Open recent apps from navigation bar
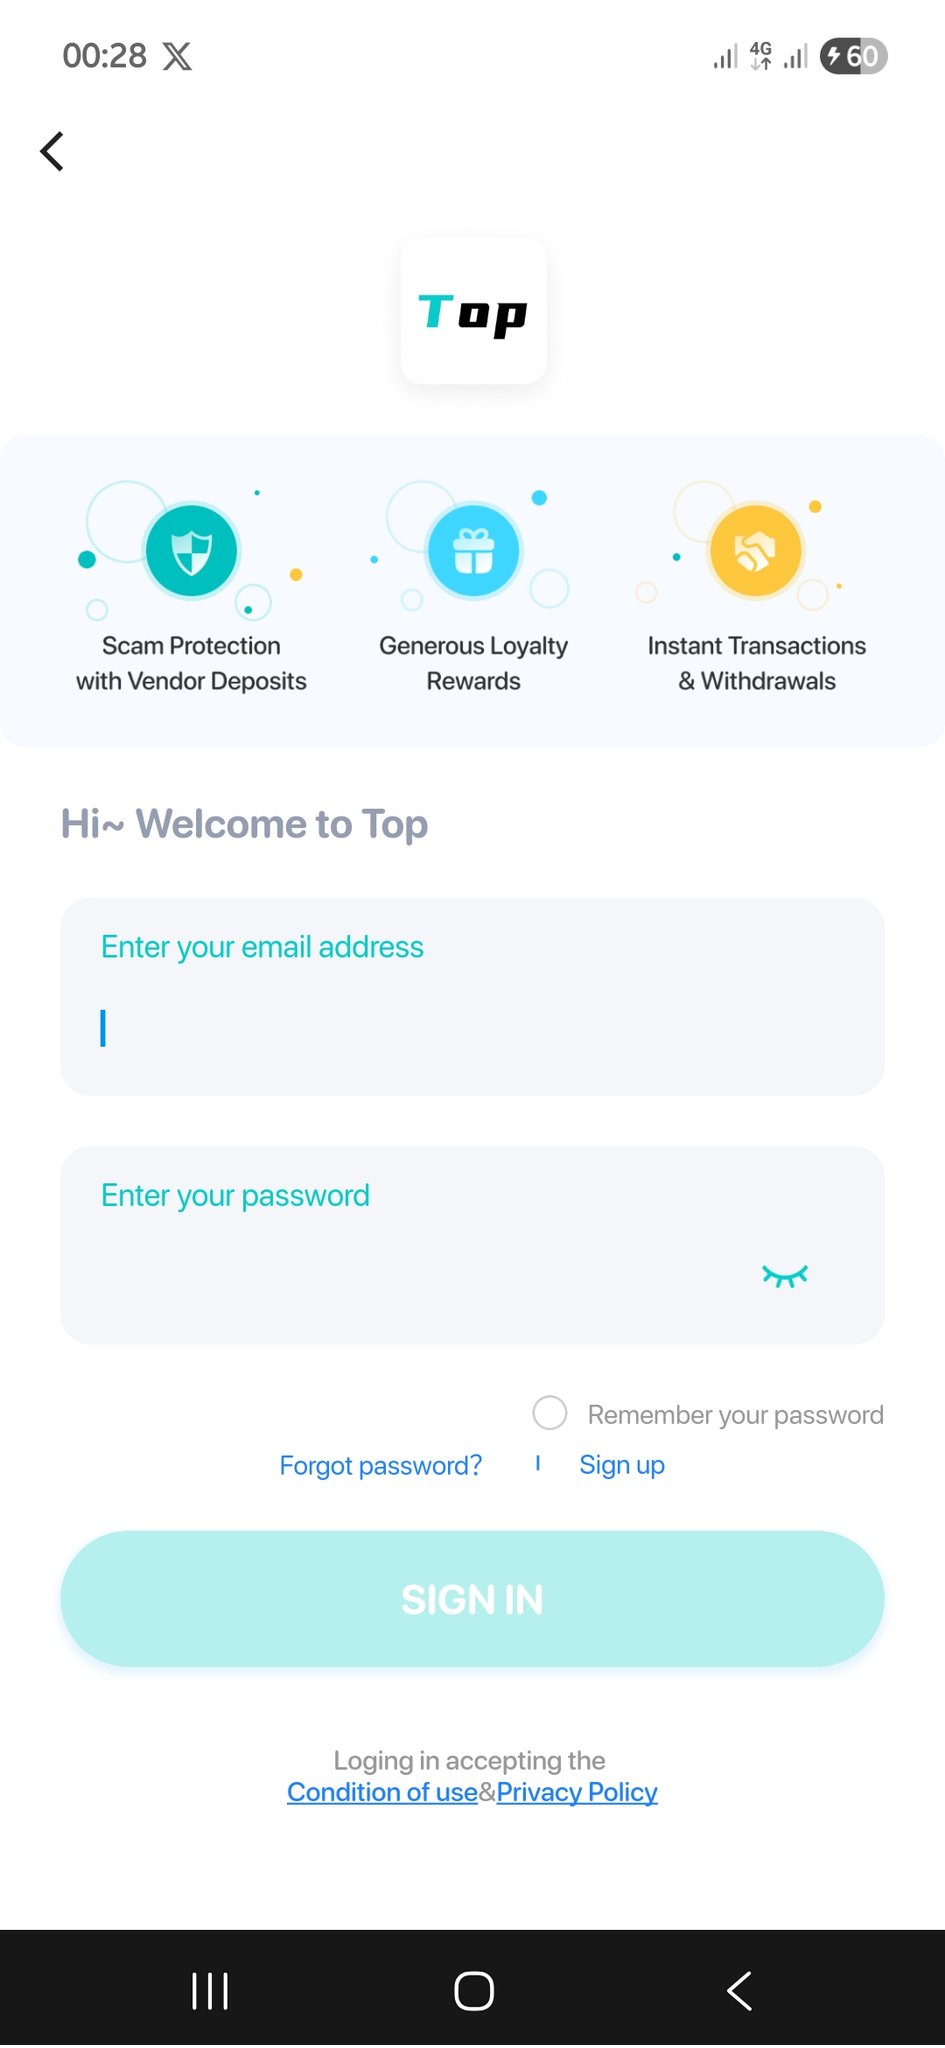Viewport: 945px width, 2048px height. click(x=210, y=1990)
